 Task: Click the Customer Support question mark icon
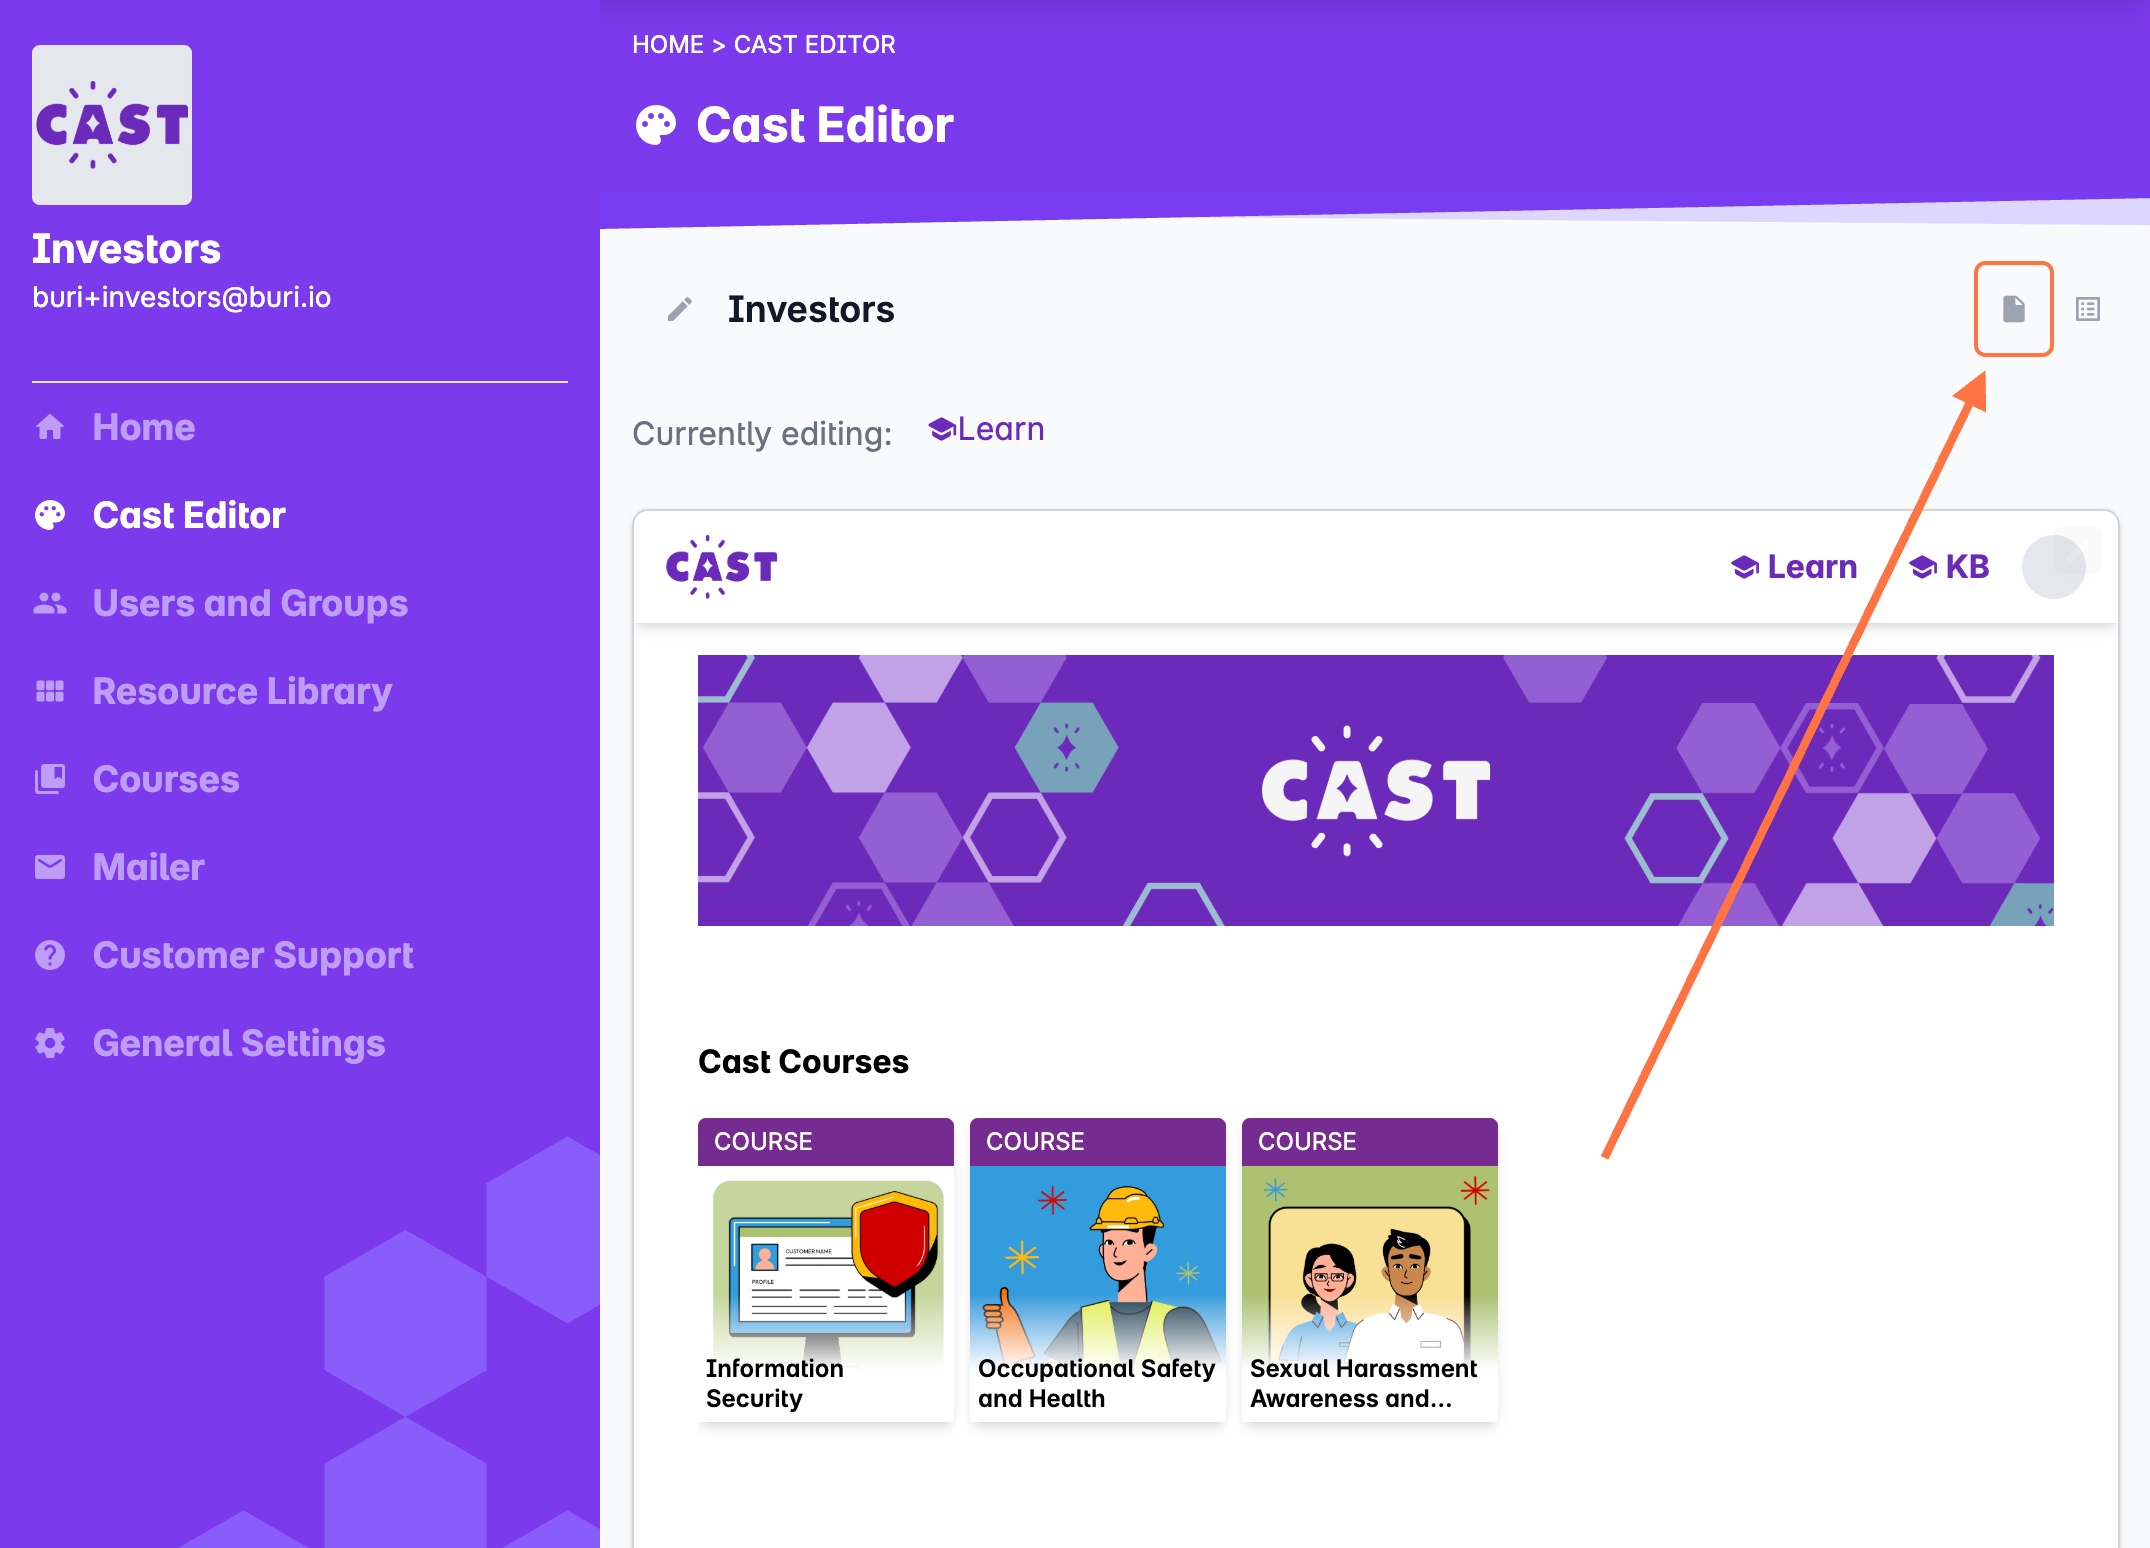(x=50, y=956)
